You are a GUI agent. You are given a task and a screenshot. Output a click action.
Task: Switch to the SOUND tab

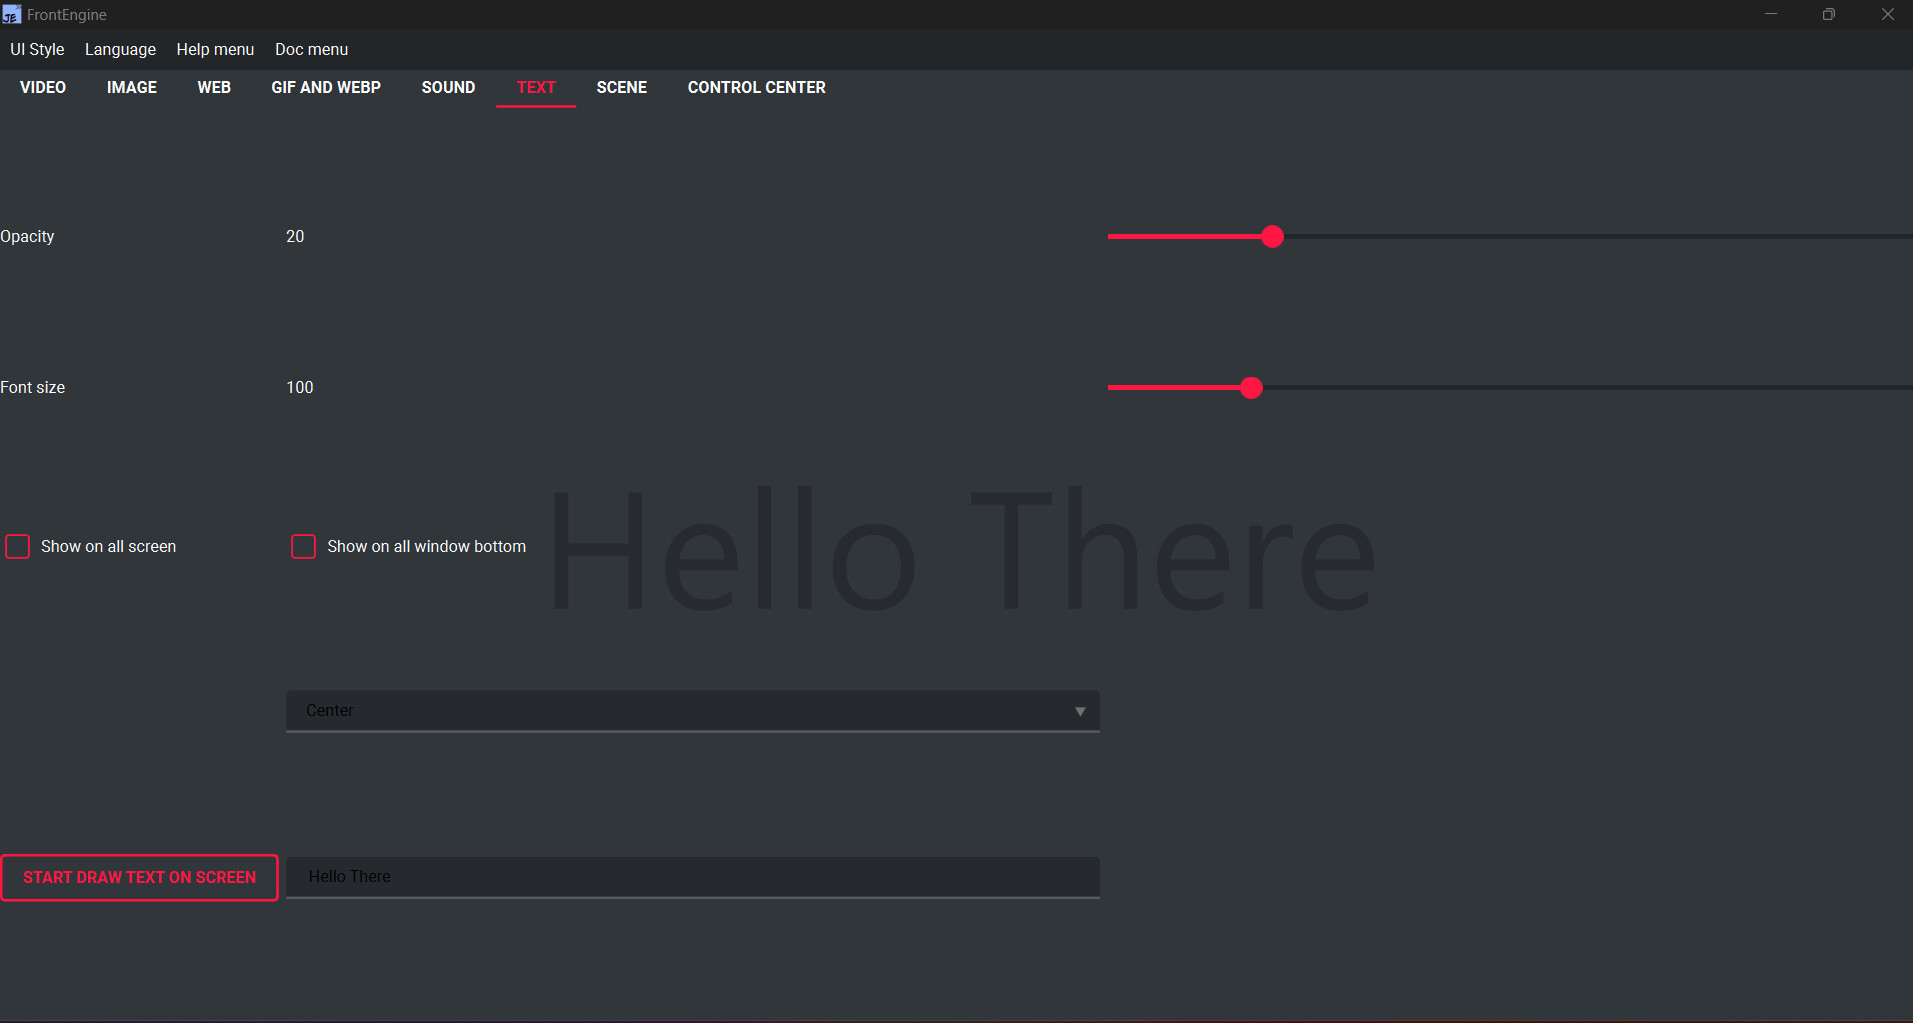click(447, 88)
